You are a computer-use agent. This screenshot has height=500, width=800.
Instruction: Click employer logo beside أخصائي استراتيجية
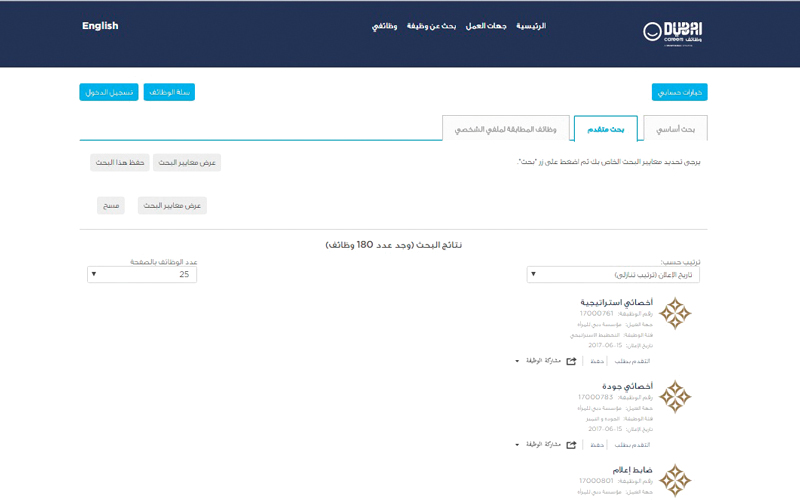675,314
